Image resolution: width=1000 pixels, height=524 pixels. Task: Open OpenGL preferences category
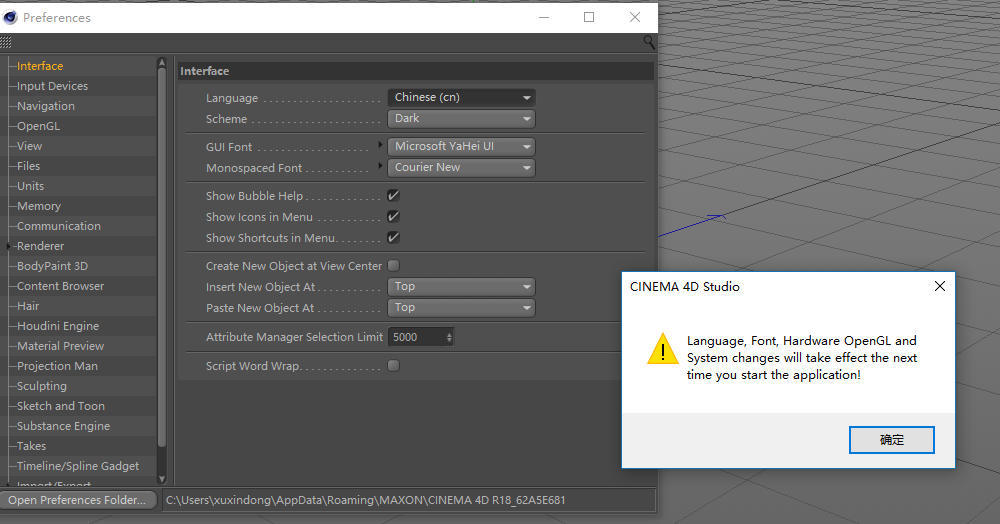point(38,126)
